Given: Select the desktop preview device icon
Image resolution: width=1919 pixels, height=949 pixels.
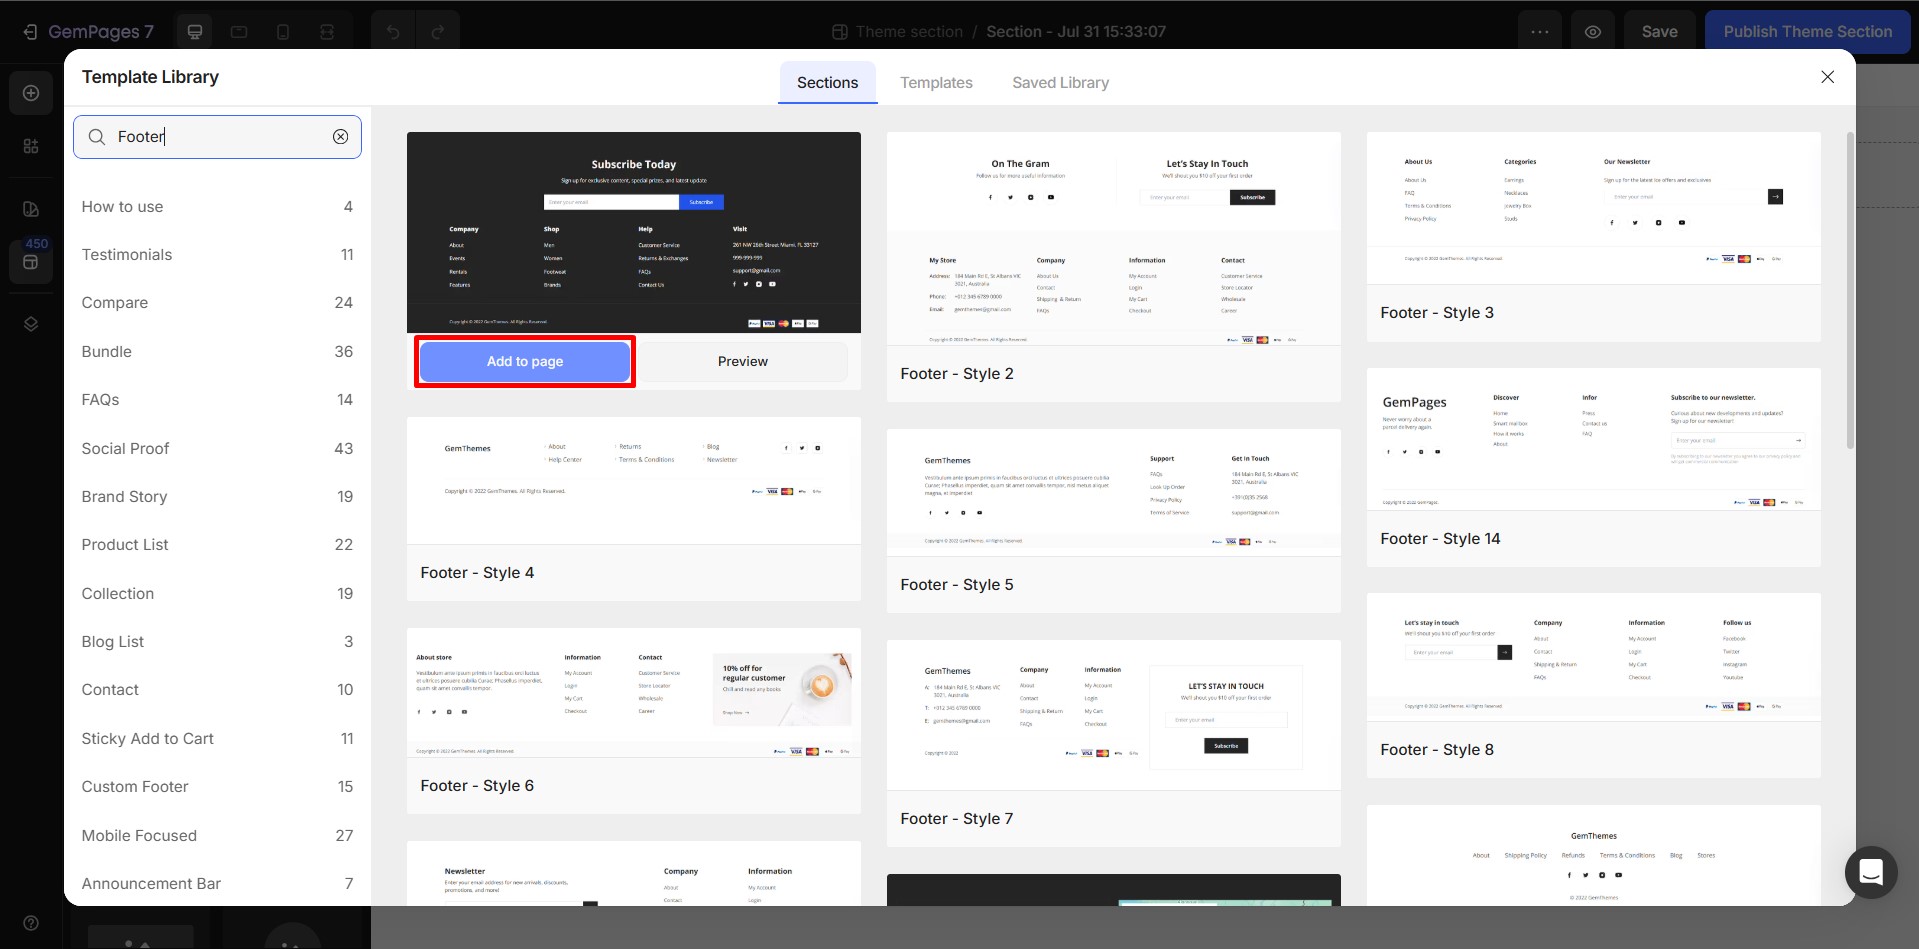Looking at the screenshot, I should coord(195,31).
